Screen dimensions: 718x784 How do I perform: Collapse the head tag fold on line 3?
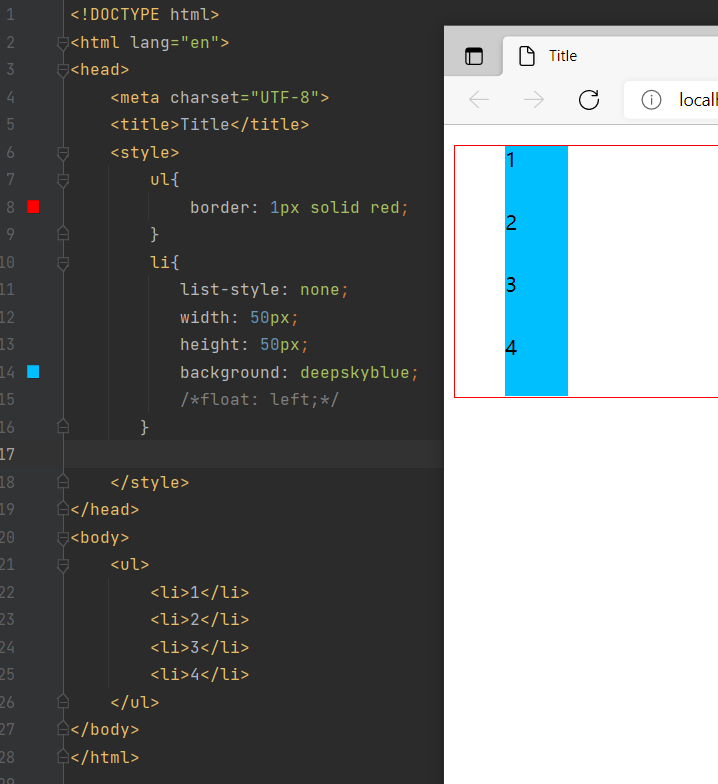pos(63,71)
